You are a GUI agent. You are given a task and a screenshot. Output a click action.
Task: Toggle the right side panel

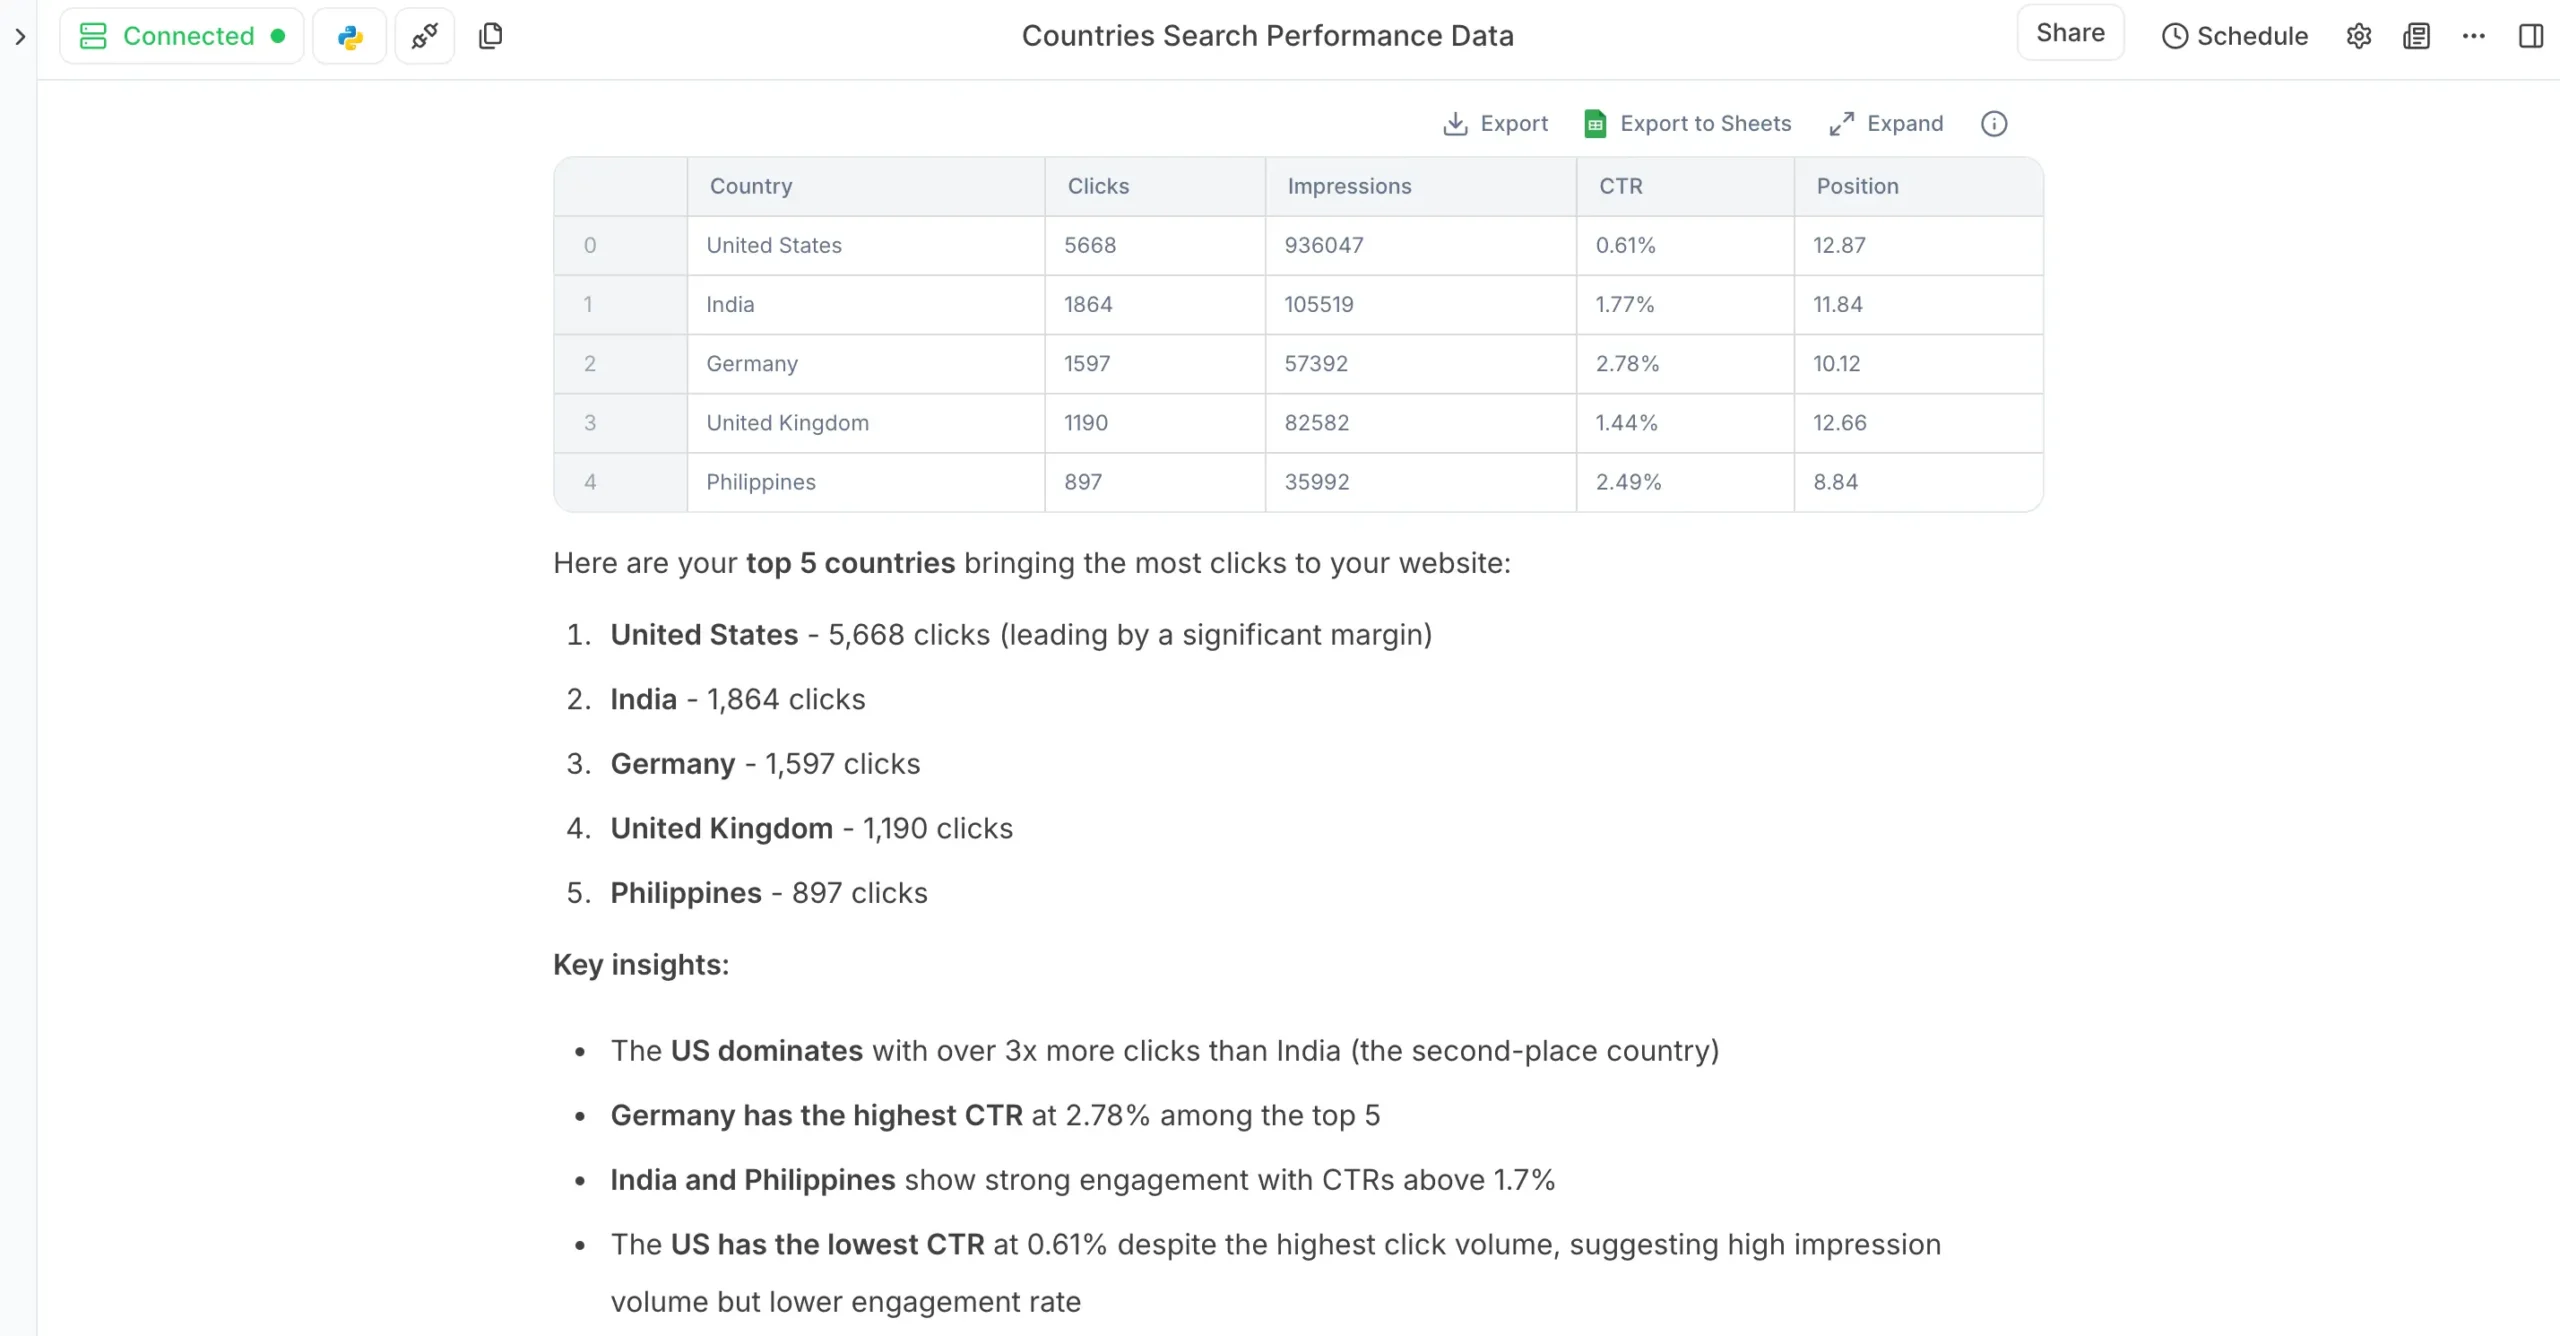coord(2530,36)
